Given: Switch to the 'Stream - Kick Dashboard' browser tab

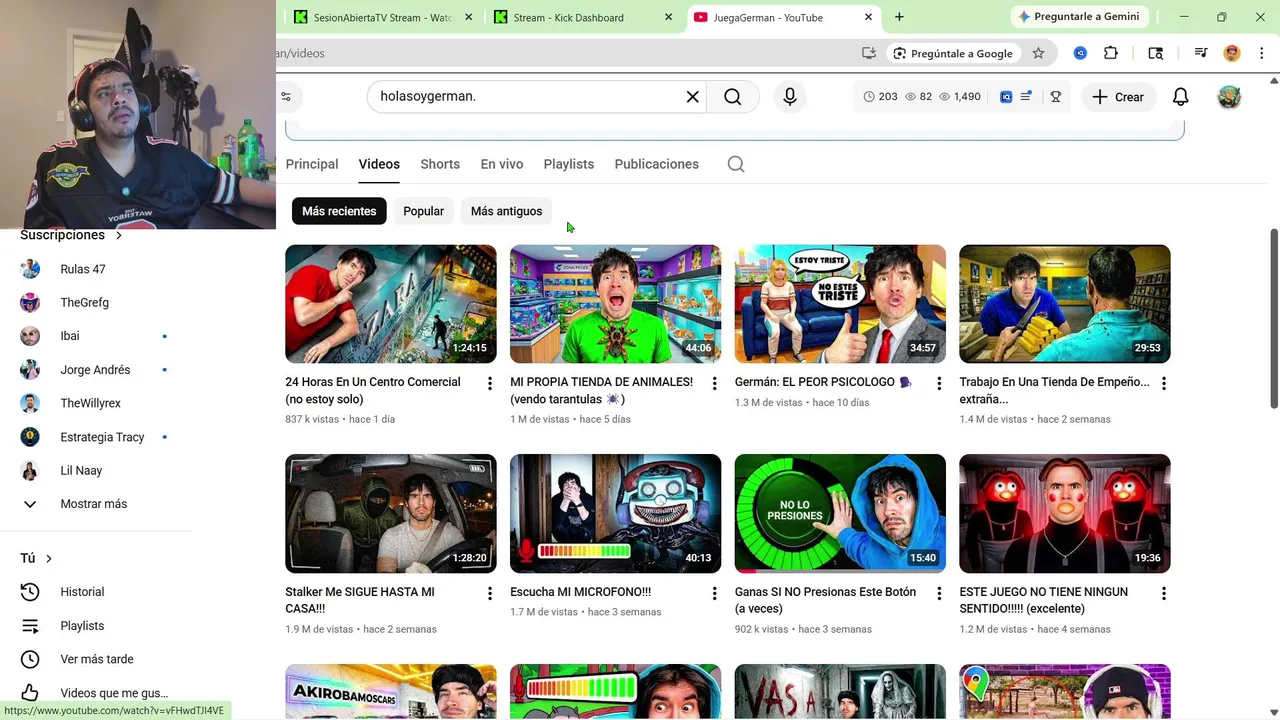Looking at the screenshot, I should pyautogui.click(x=584, y=17).
